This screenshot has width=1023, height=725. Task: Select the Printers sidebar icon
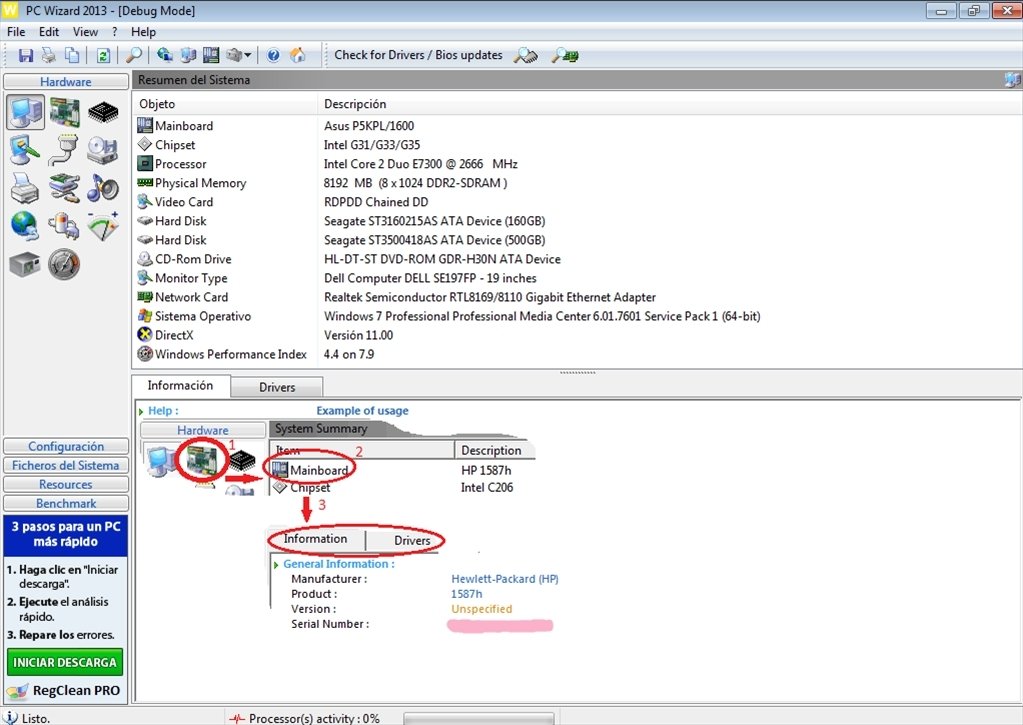click(x=25, y=189)
